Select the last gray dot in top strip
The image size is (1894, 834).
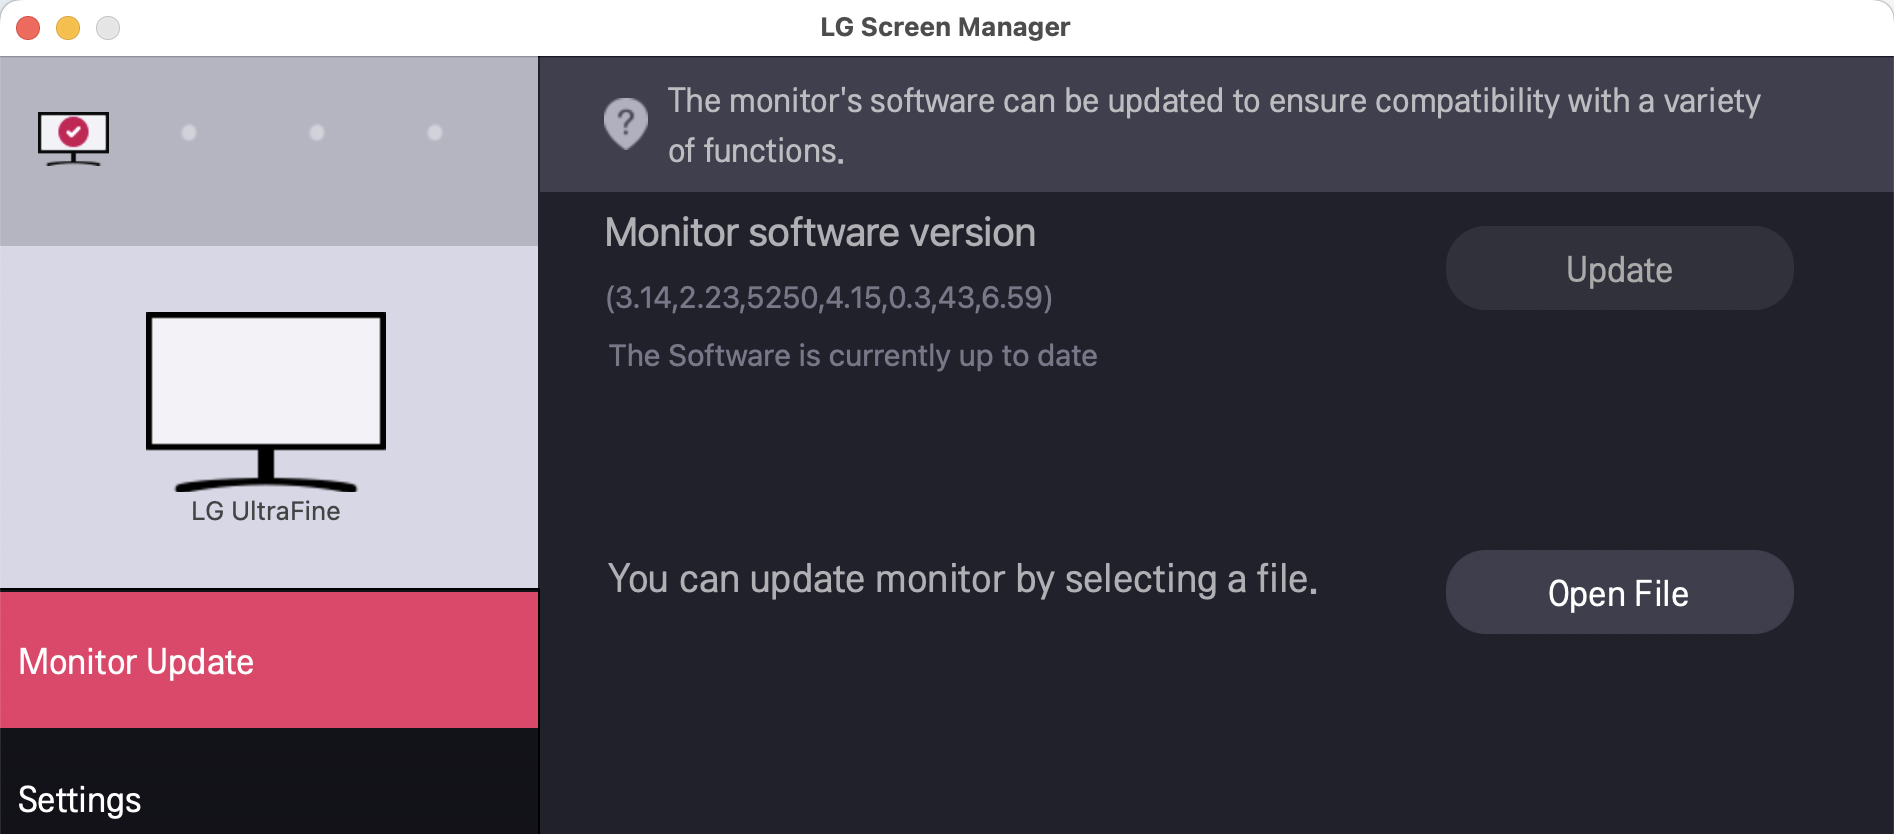(435, 132)
